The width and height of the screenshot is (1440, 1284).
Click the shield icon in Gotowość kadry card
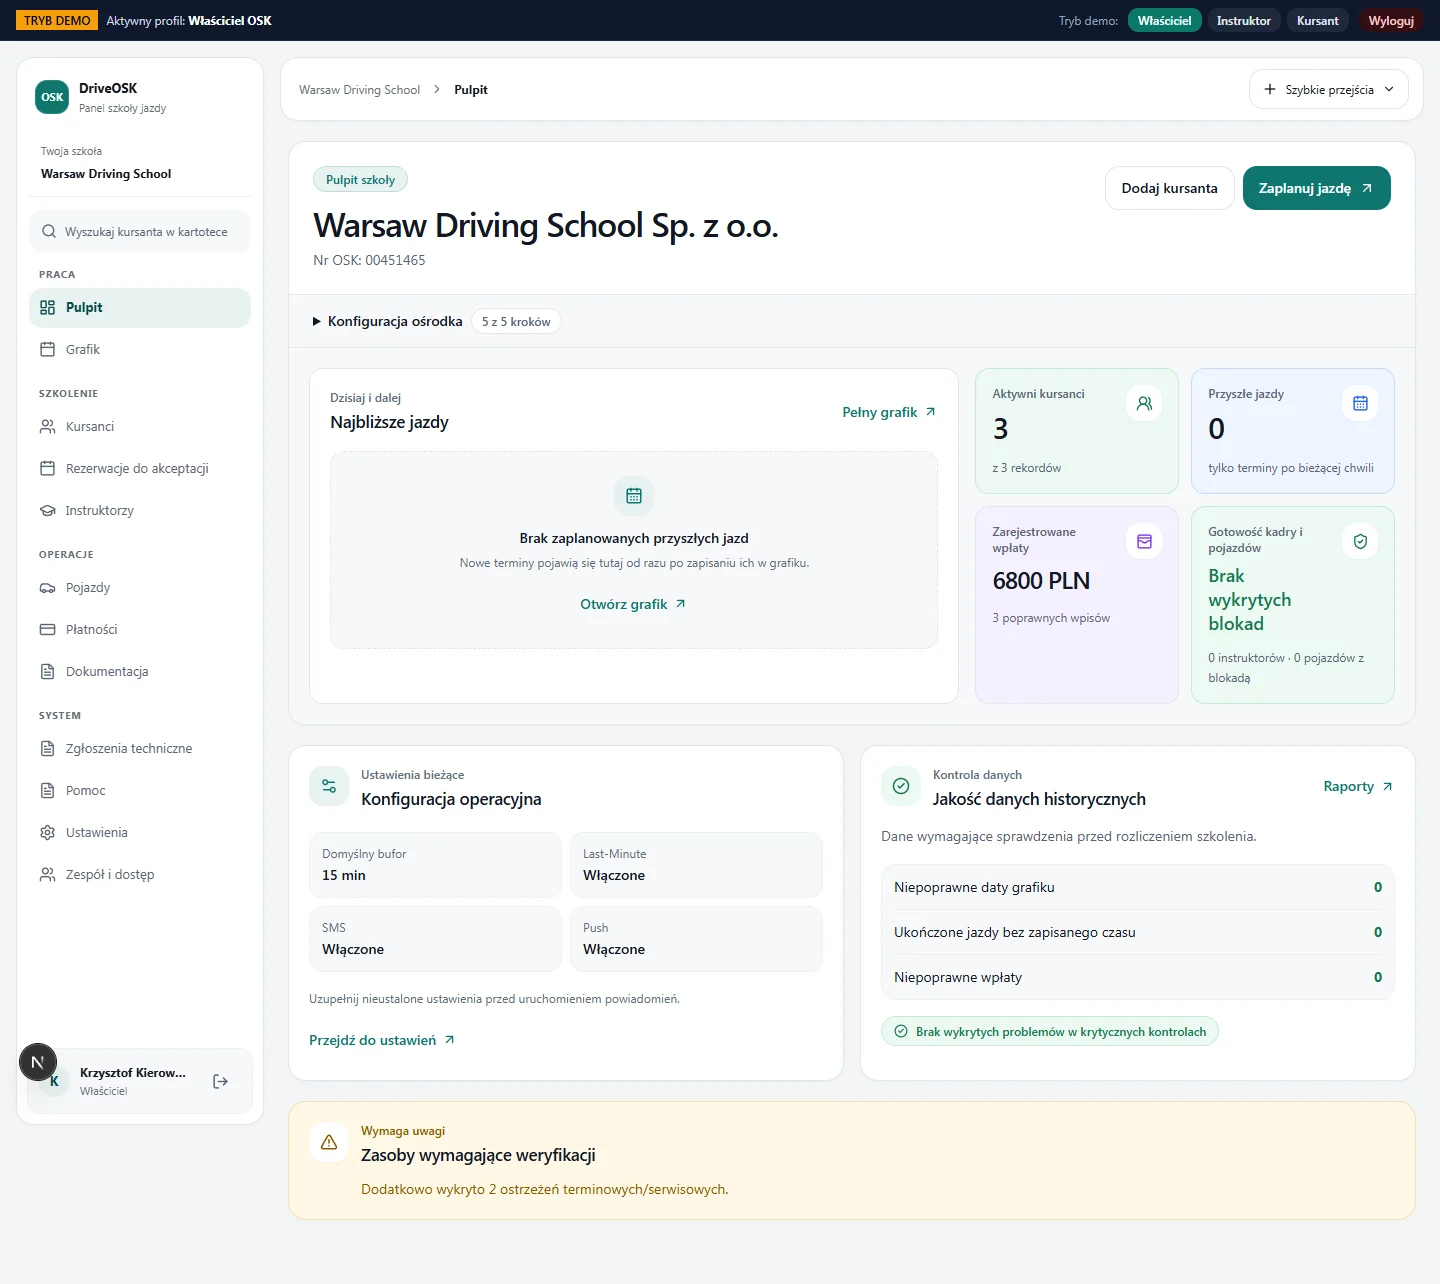point(1360,541)
